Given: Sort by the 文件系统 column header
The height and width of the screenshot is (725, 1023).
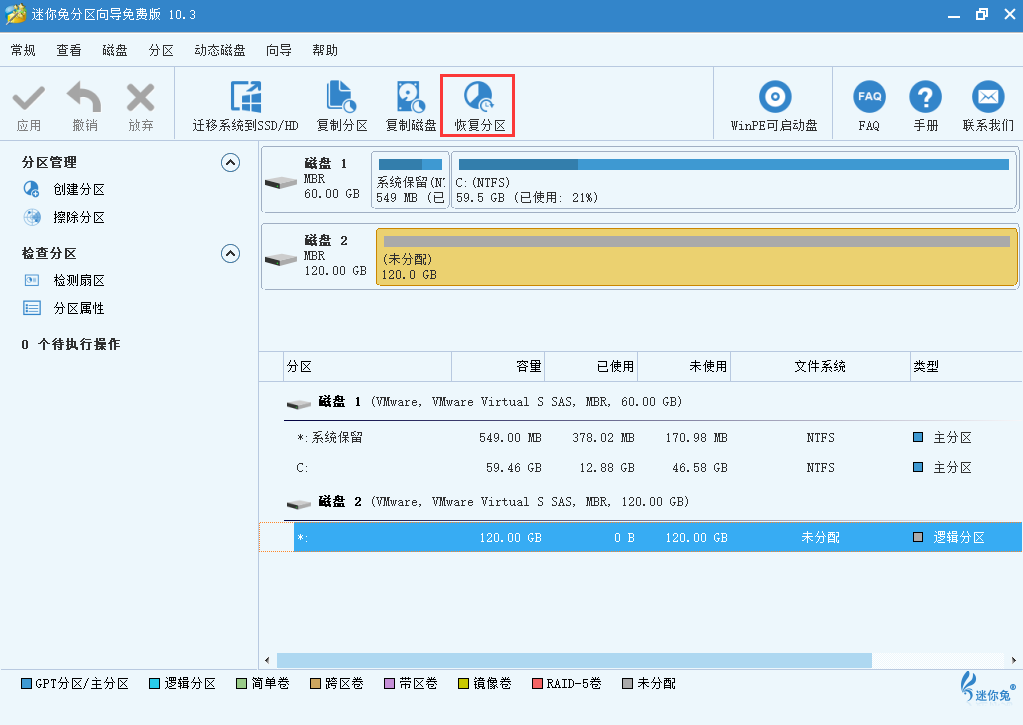Looking at the screenshot, I should pyautogui.click(x=820, y=367).
